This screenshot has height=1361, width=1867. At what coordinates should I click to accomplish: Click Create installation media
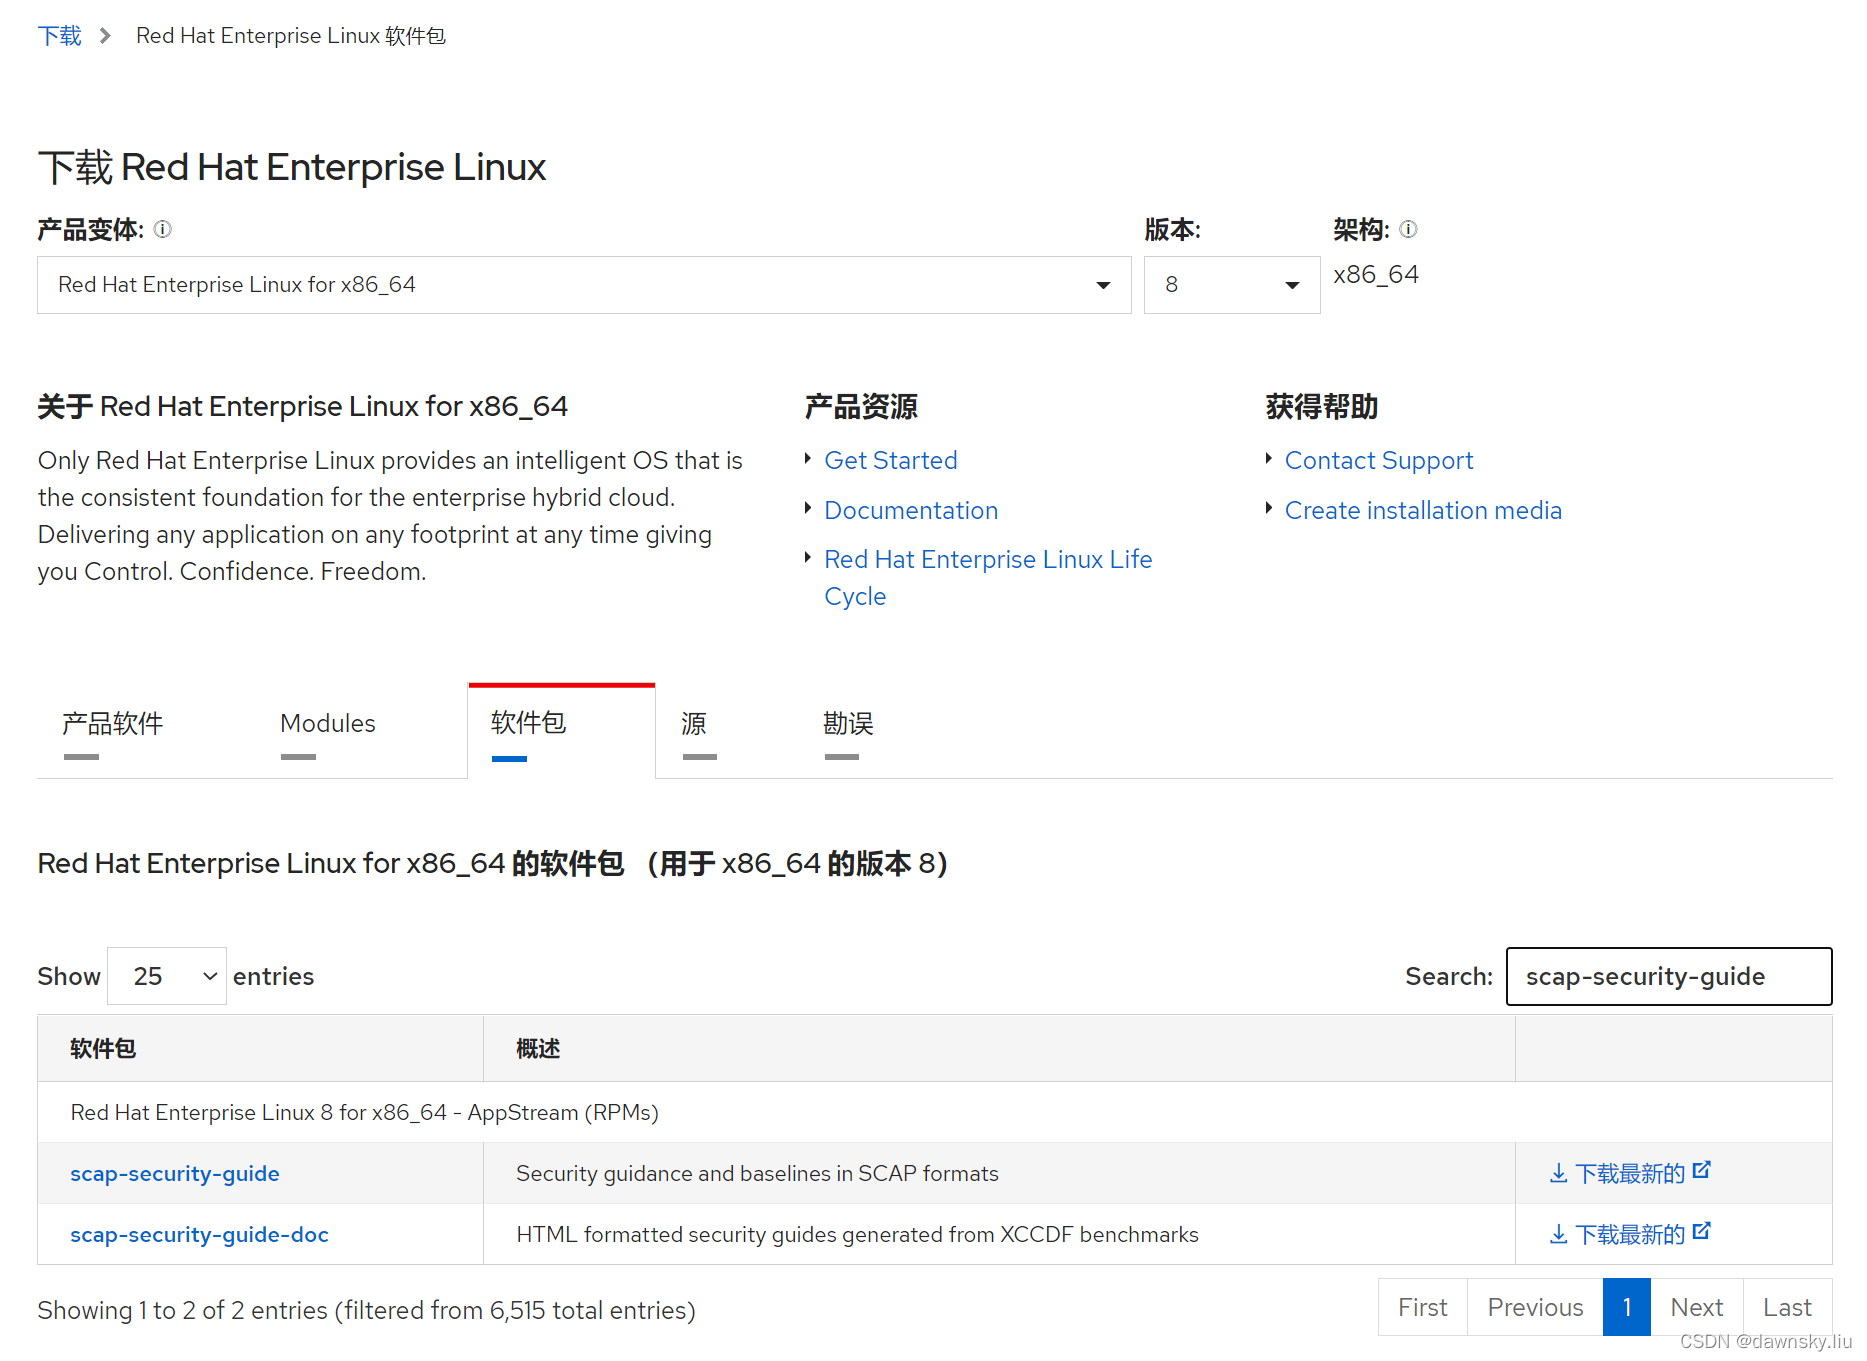1422,510
